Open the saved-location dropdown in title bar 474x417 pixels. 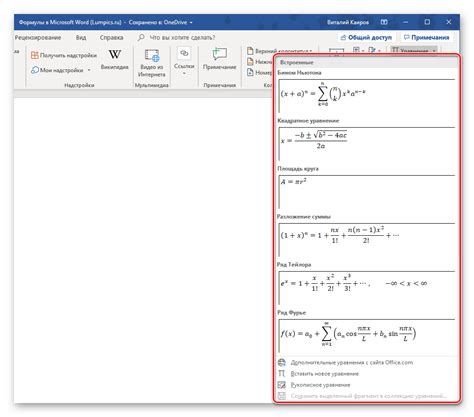191,23
